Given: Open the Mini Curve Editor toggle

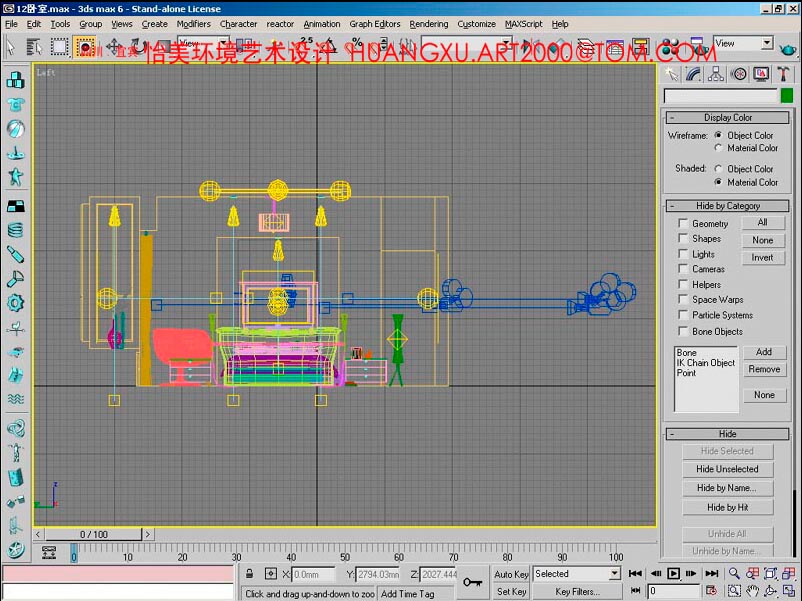Looking at the screenshot, I should (x=49, y=552).
